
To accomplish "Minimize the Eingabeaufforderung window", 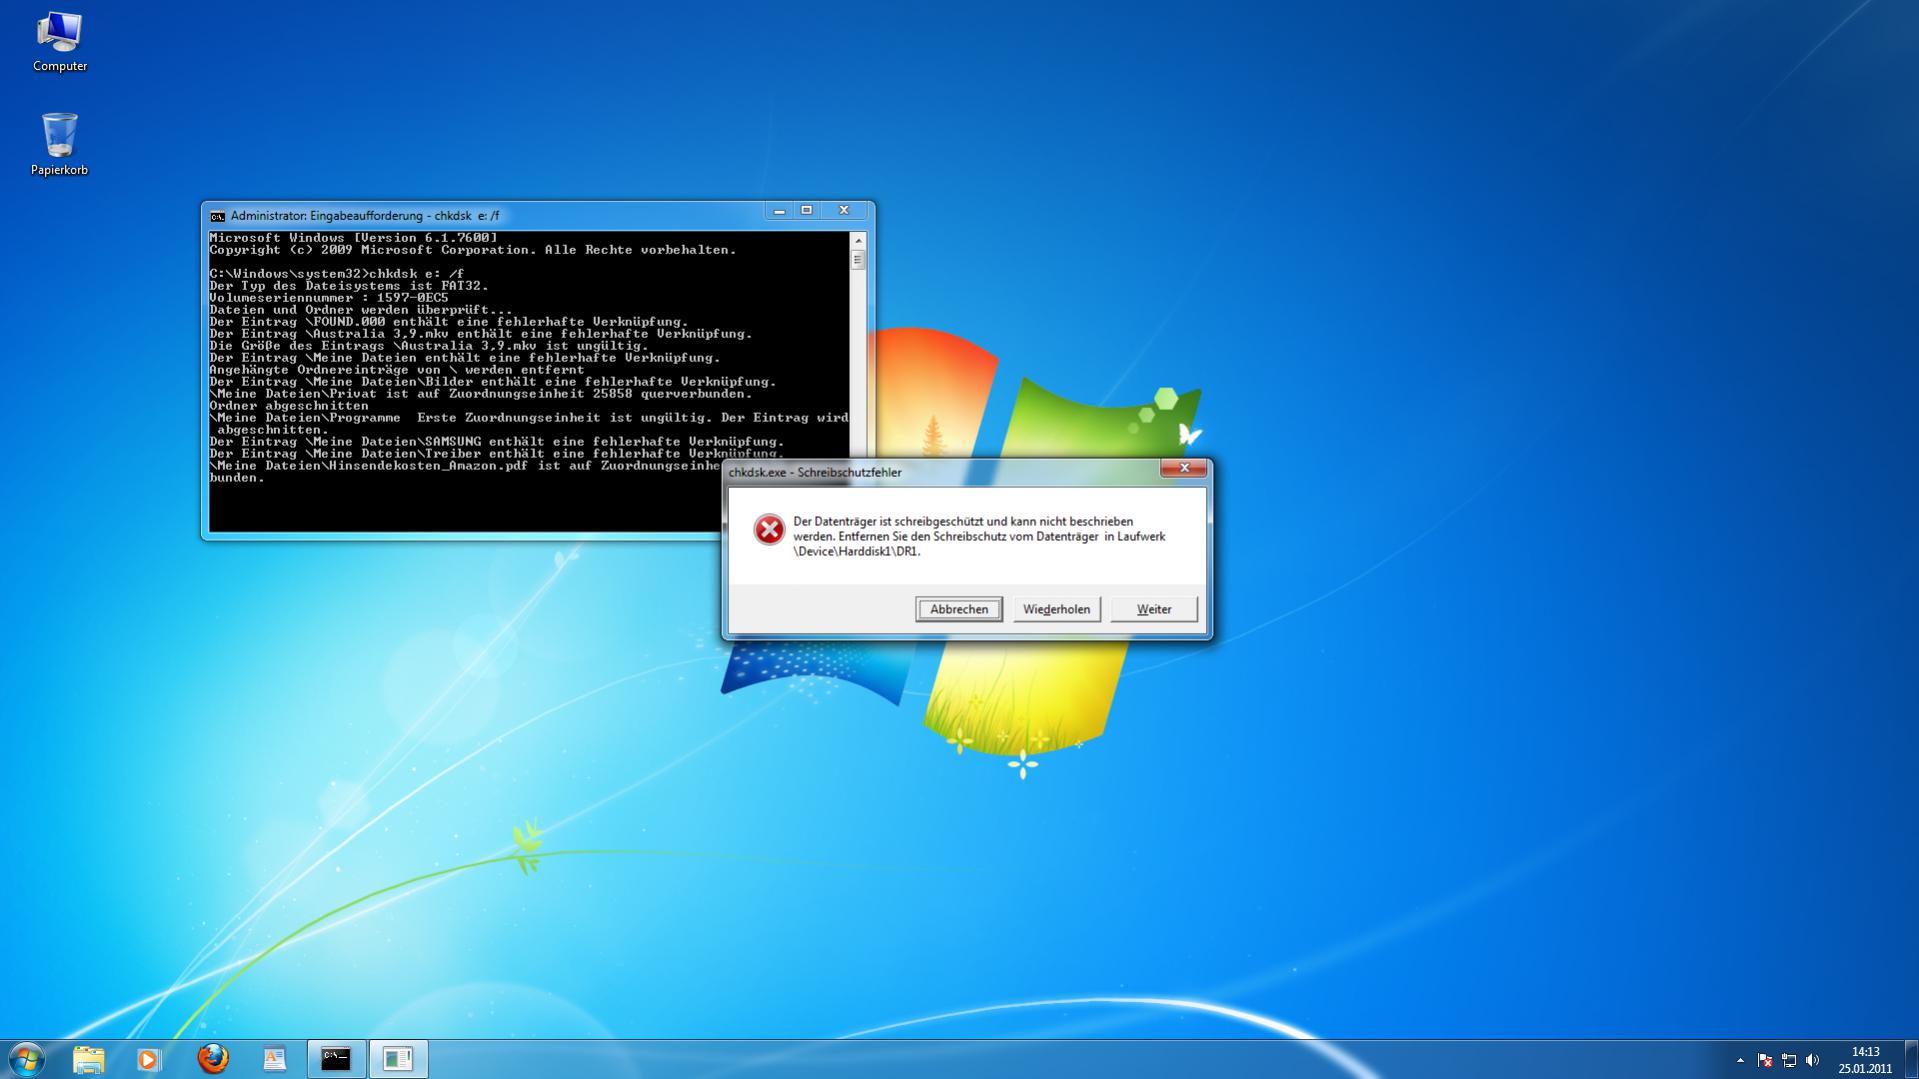I will pyautogui.click(x=779, y=211).
